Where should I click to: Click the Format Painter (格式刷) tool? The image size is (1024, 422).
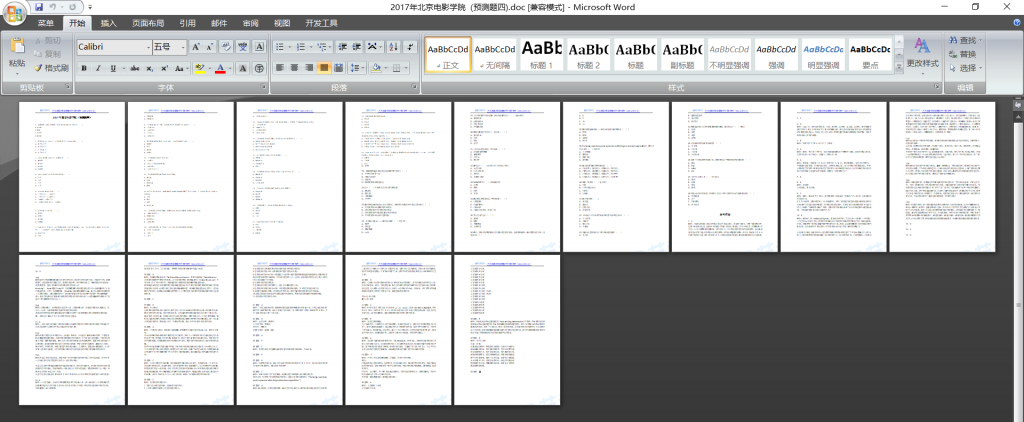pyautogui.click(x=50, y=68)
